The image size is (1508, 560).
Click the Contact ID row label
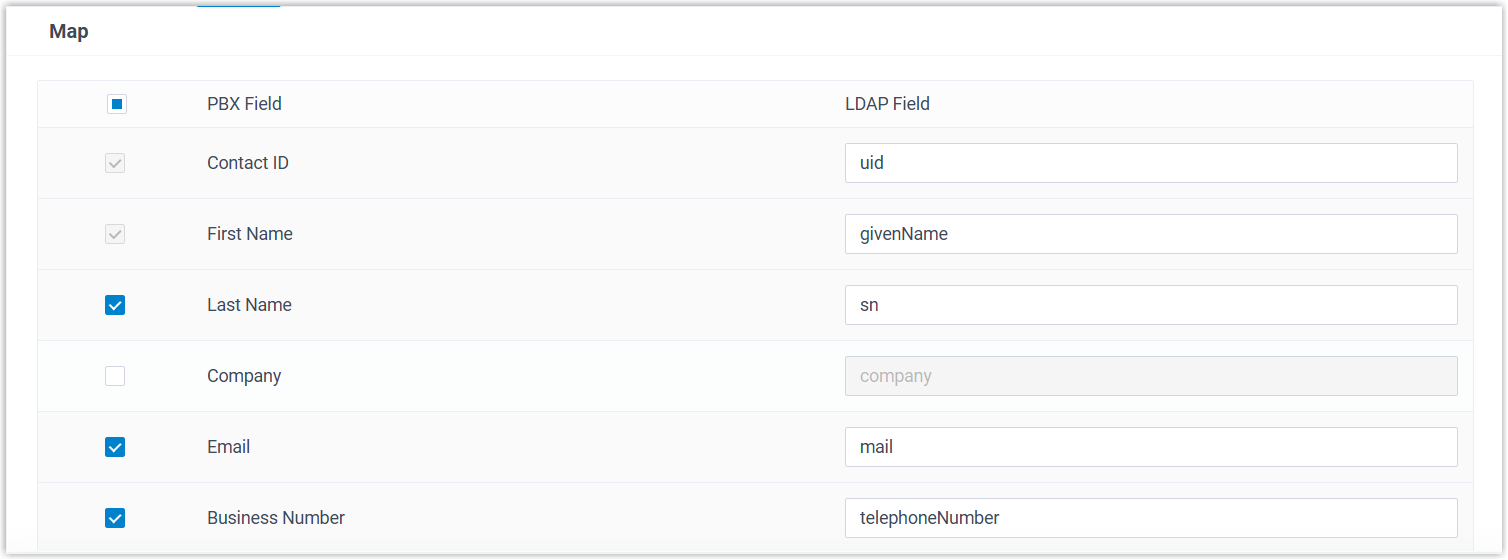[x=248, y=163]
